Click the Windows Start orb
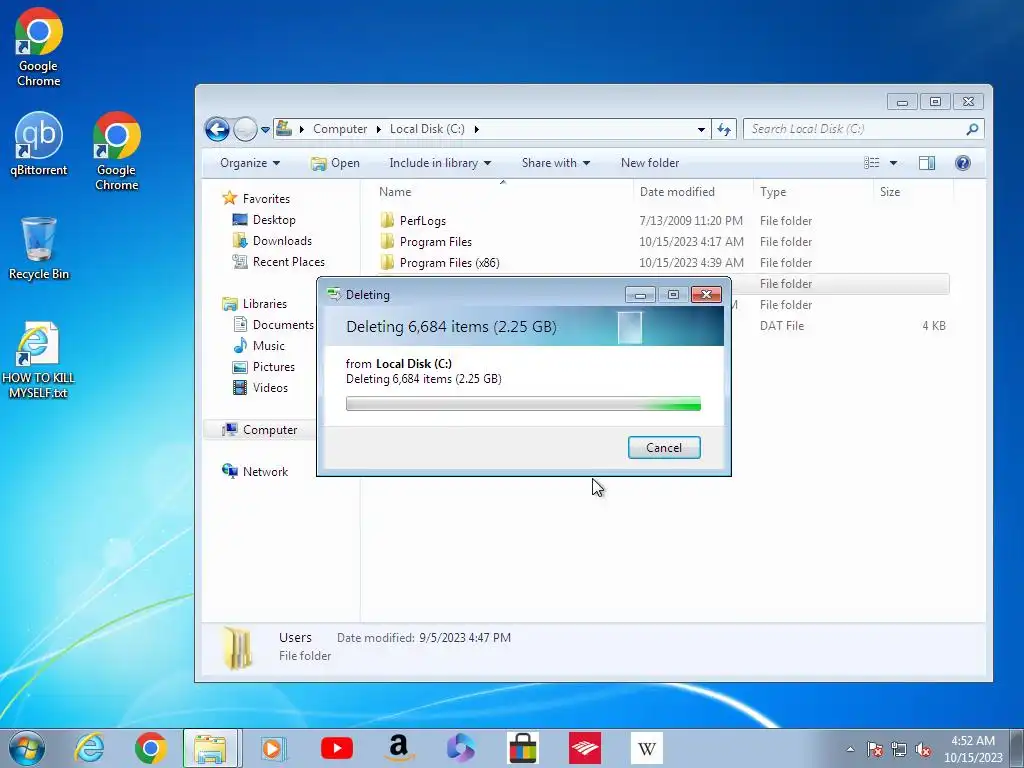Screen dimensions: 1024x768 point(27,748)
